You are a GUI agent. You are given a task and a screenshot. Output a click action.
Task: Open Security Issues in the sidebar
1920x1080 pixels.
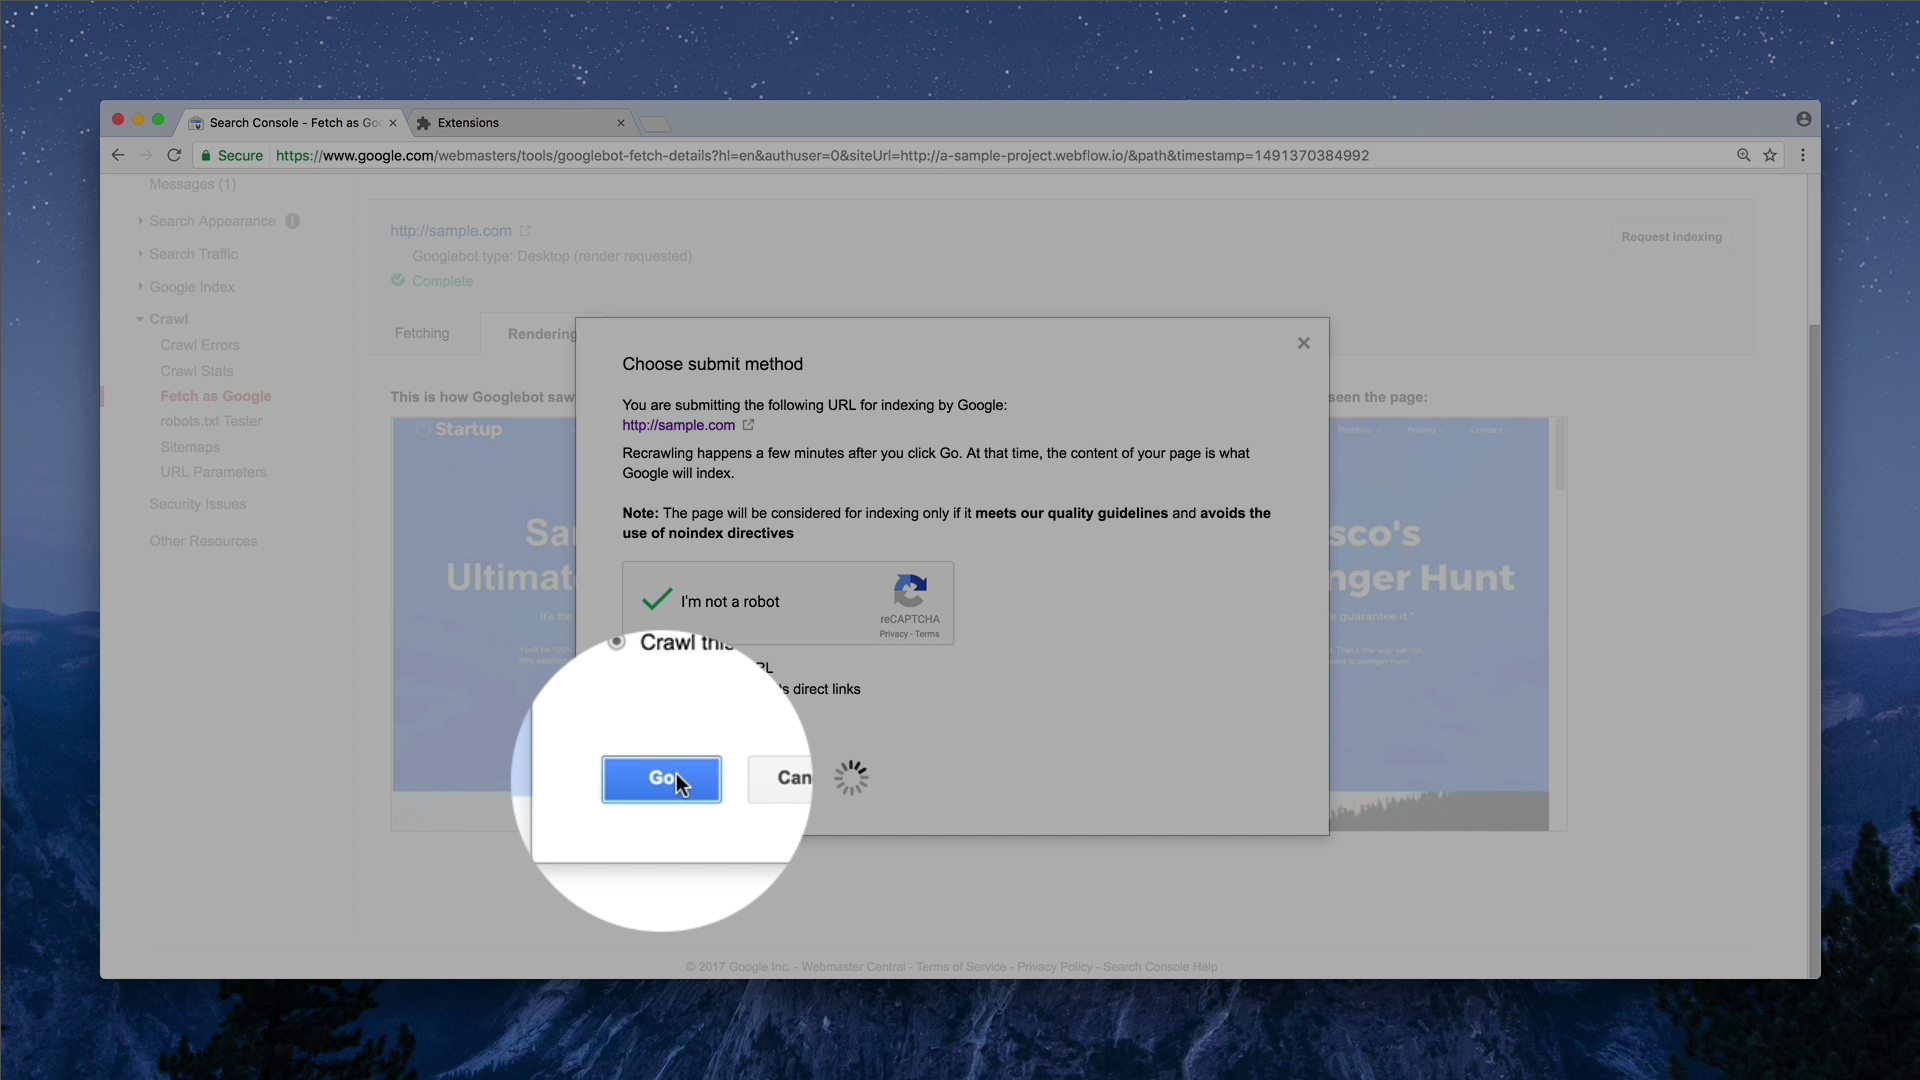pos(197,504)
